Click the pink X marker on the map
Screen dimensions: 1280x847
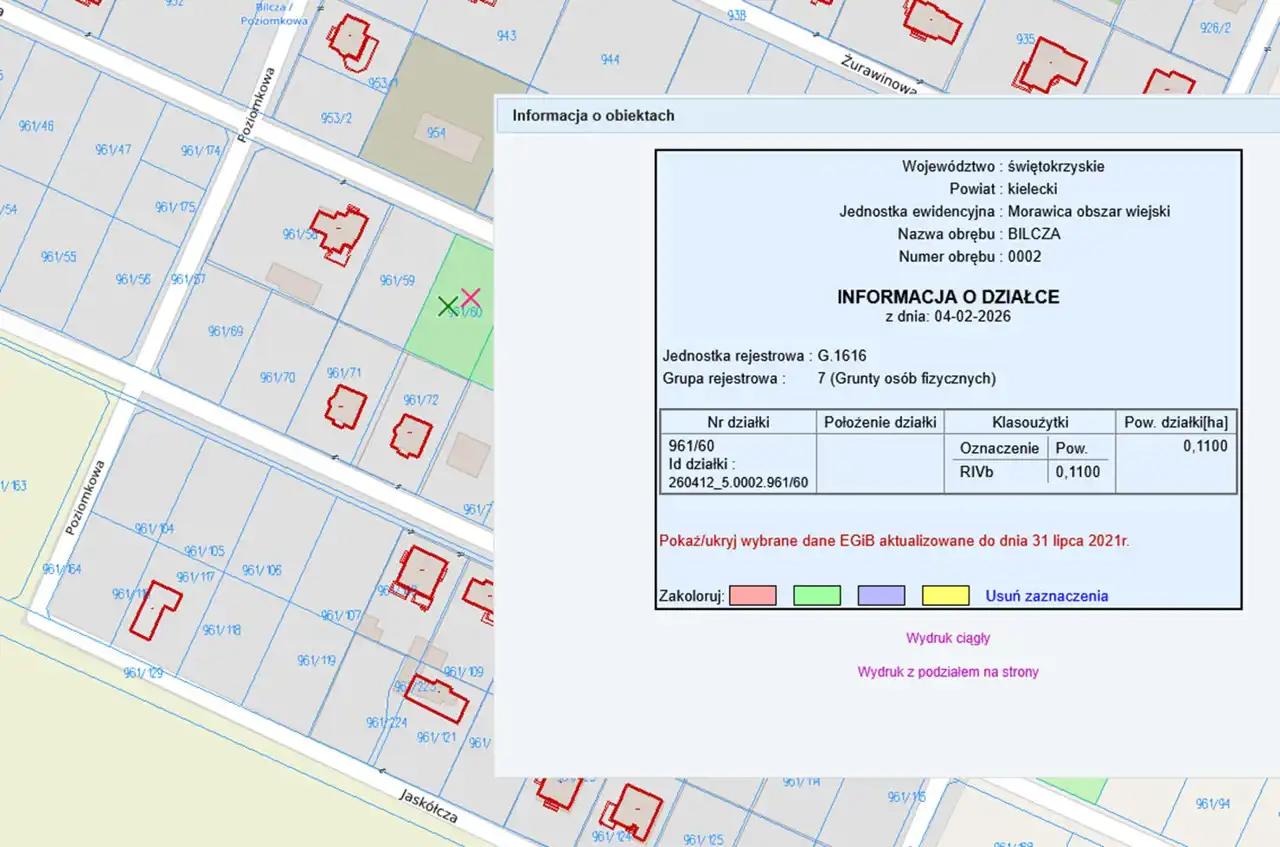(470, 297)
